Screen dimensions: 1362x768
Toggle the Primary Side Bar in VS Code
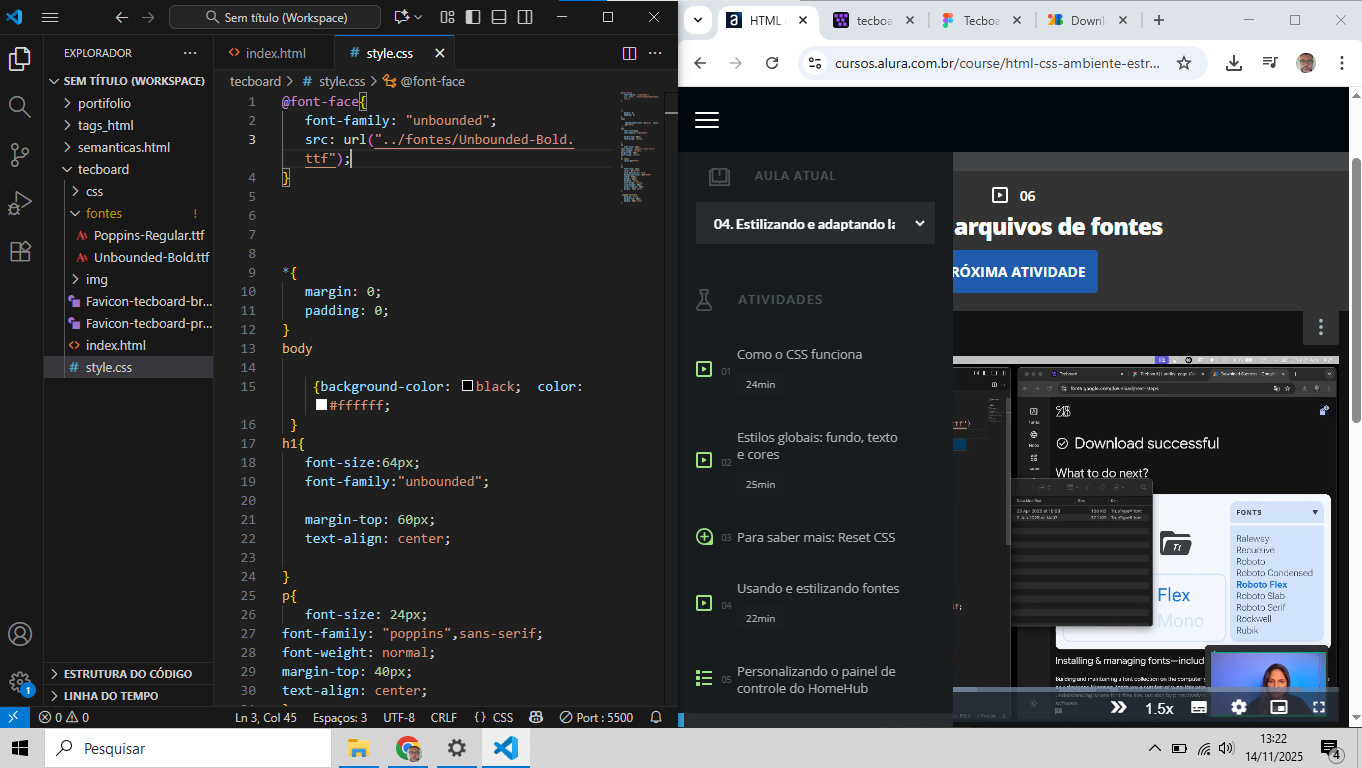(x=473, y=17)
